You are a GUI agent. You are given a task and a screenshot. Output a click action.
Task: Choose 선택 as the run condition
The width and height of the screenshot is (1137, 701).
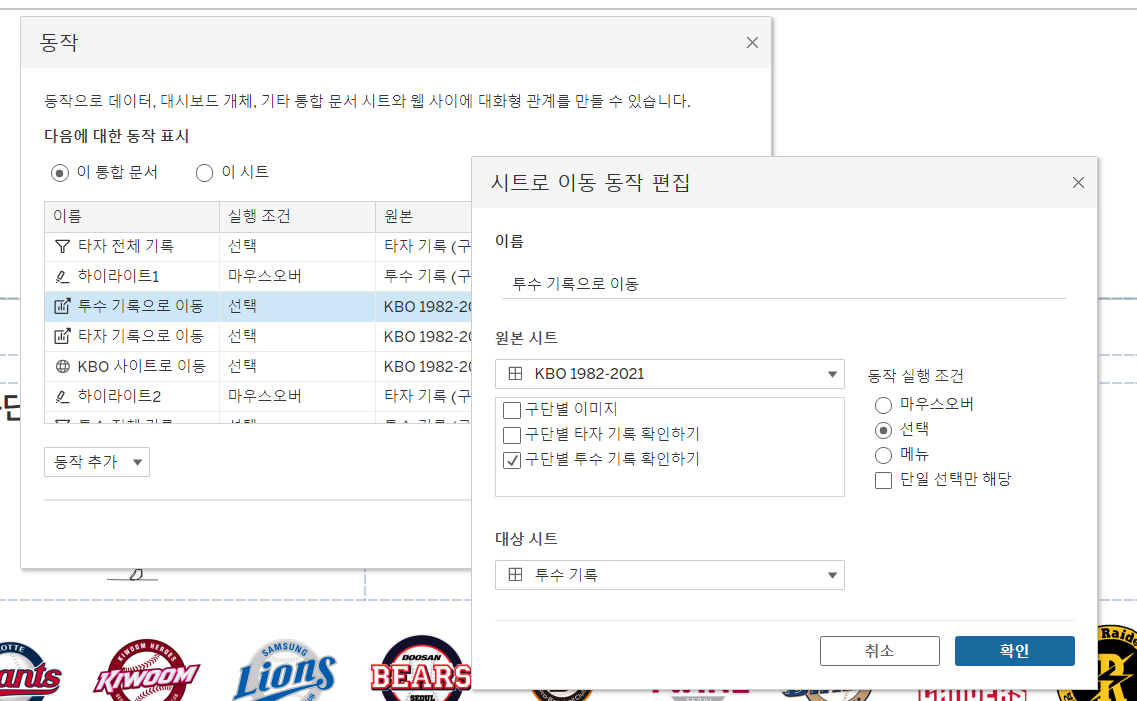tap(883, 431)
